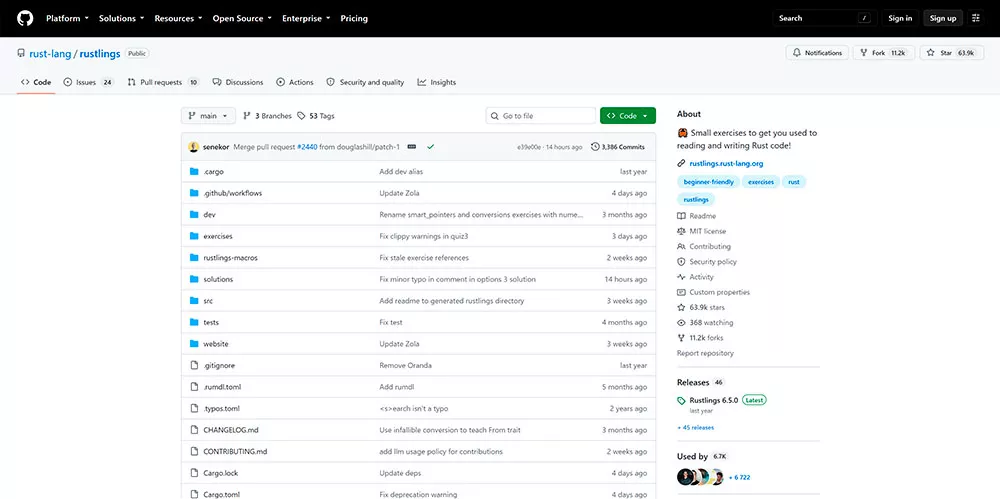Open the .typos.toml file
The height and width of the screenshot is (499, 1000).
coord(221,408)
